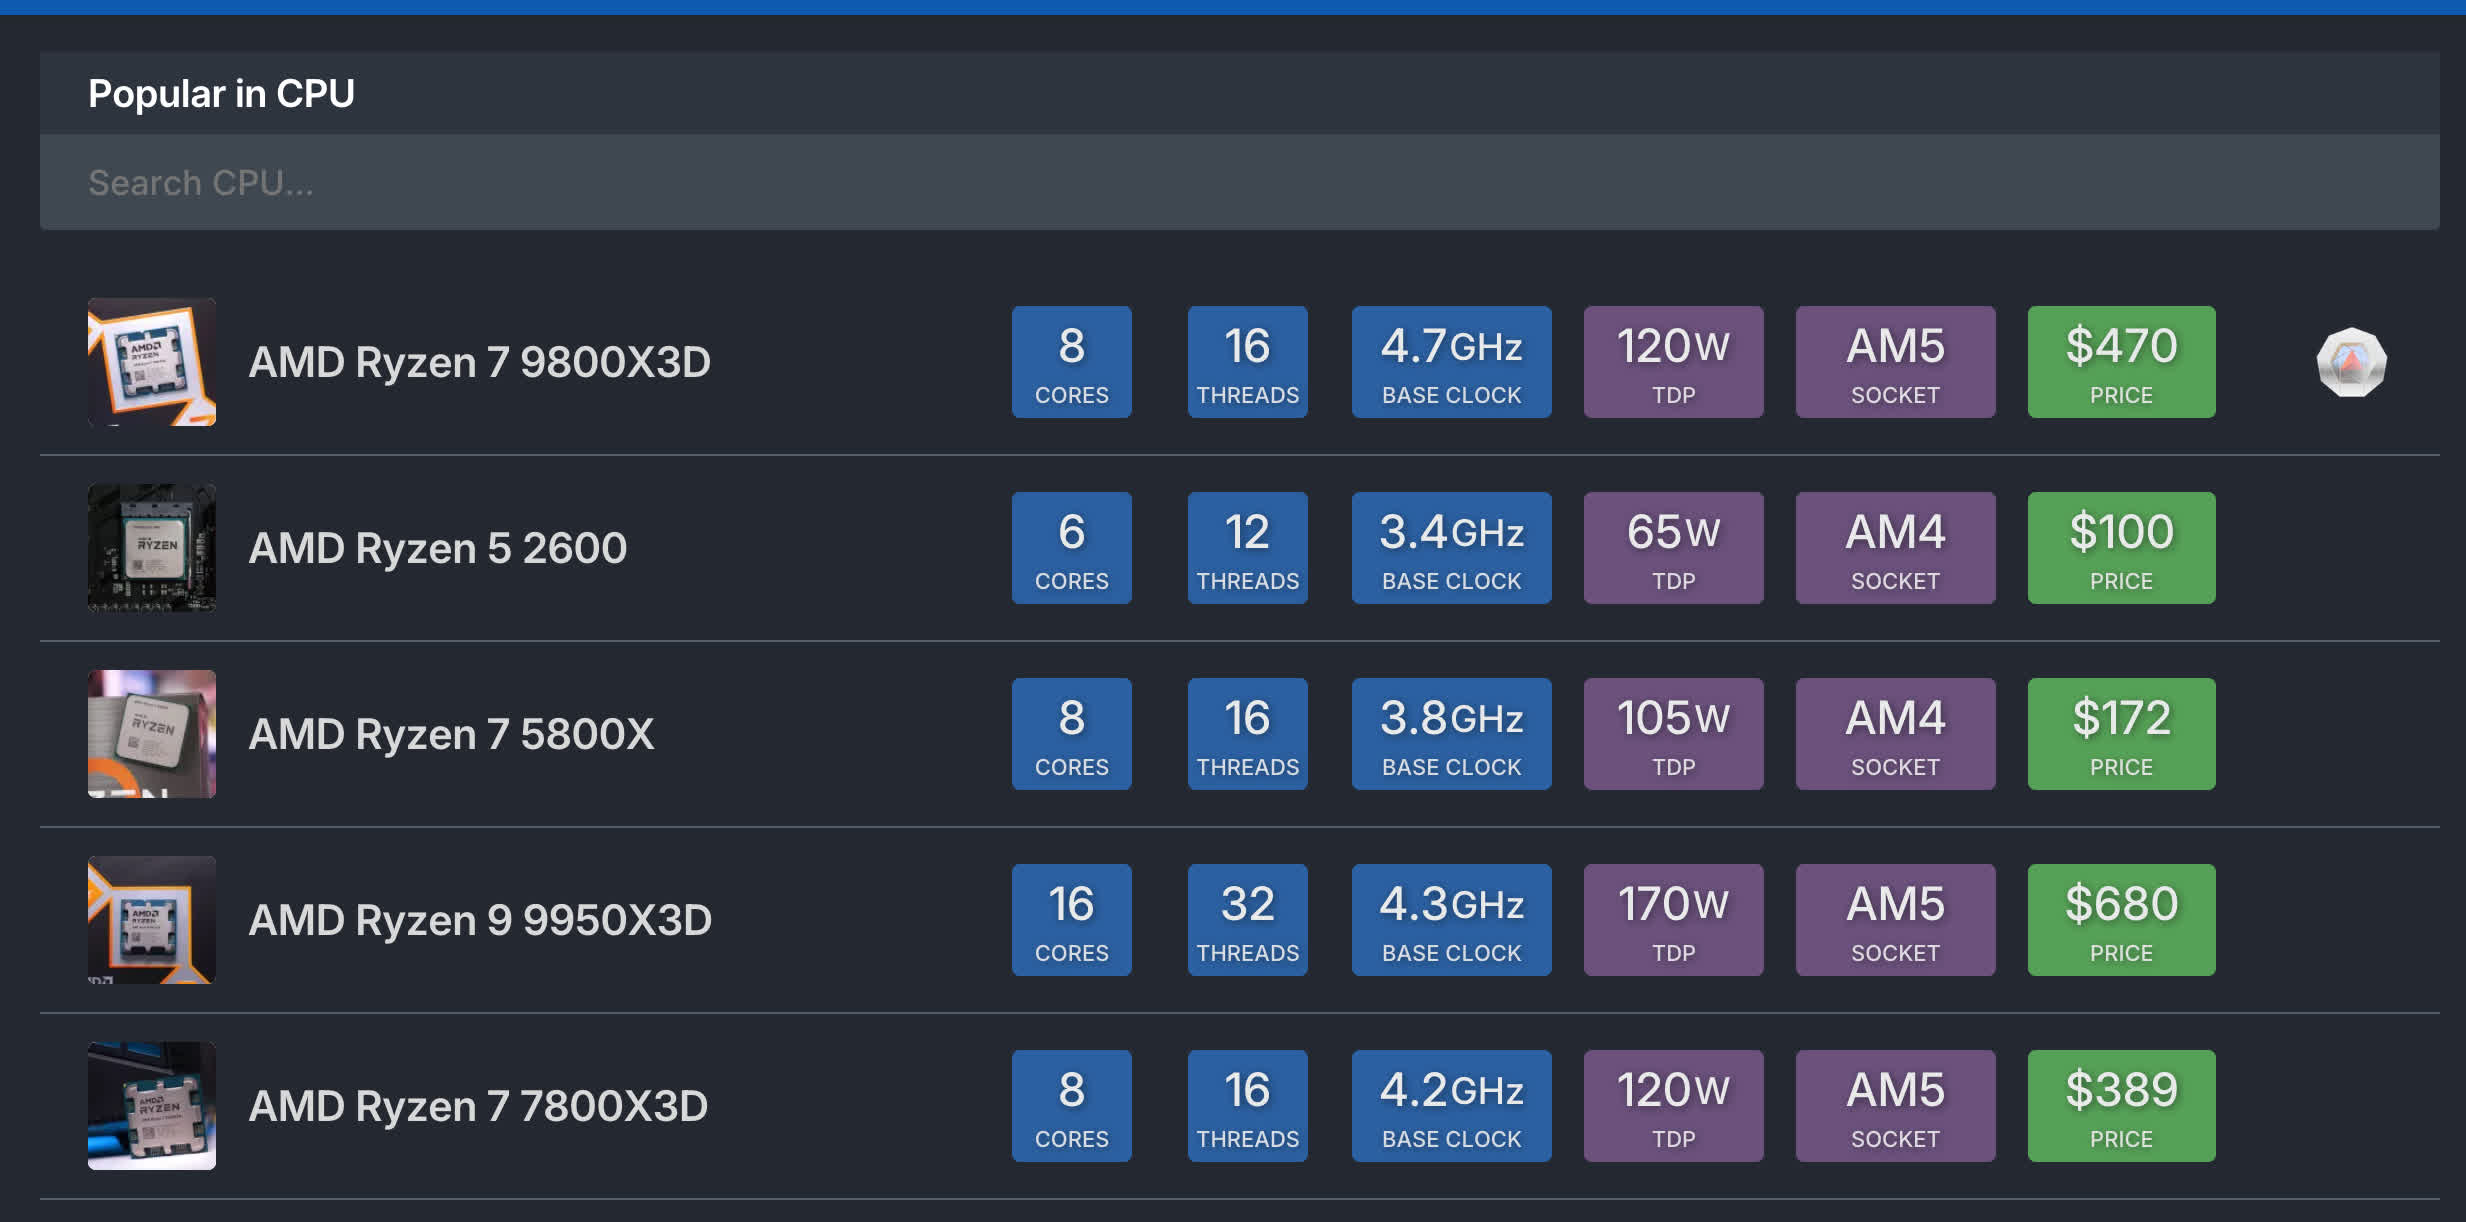Click the 3.8GHz base clock badge

click(1451, 734)
